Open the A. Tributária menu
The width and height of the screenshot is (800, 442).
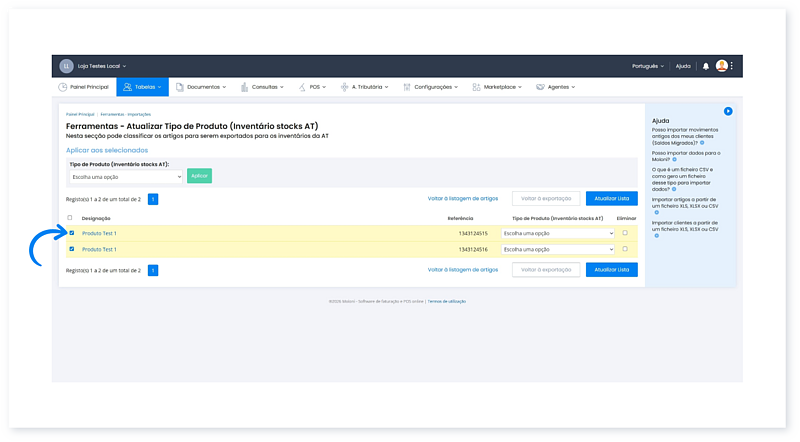point(365,87)
